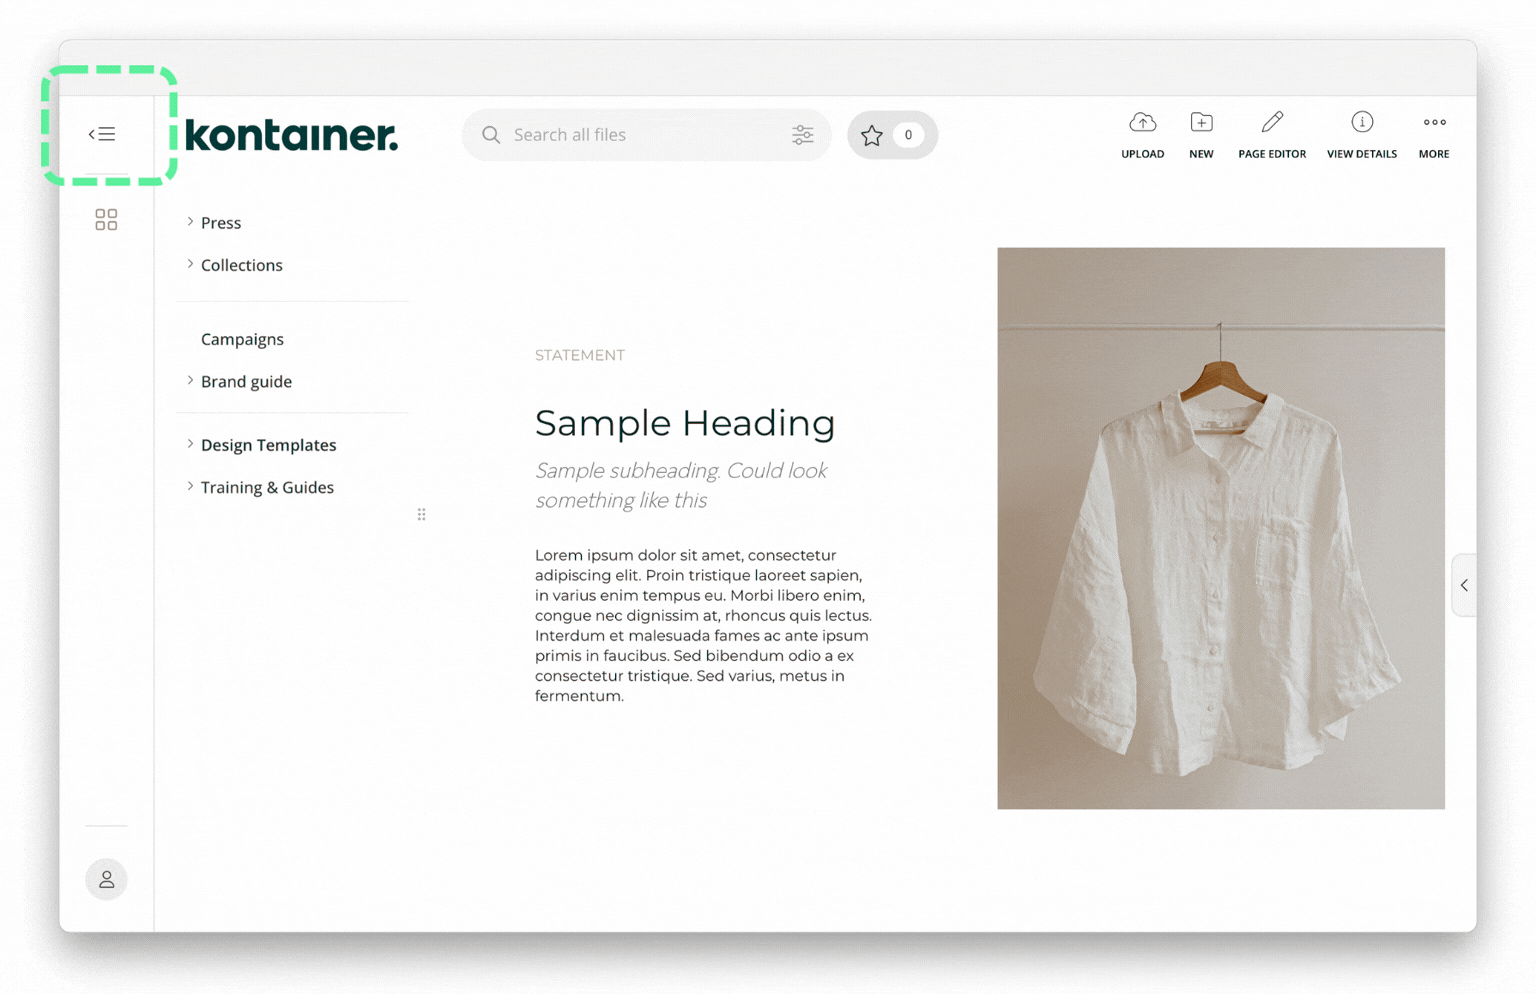Open the More options menu
Image resolution: width=1536 pixels, height=994 pixels.
point(1434,123)
